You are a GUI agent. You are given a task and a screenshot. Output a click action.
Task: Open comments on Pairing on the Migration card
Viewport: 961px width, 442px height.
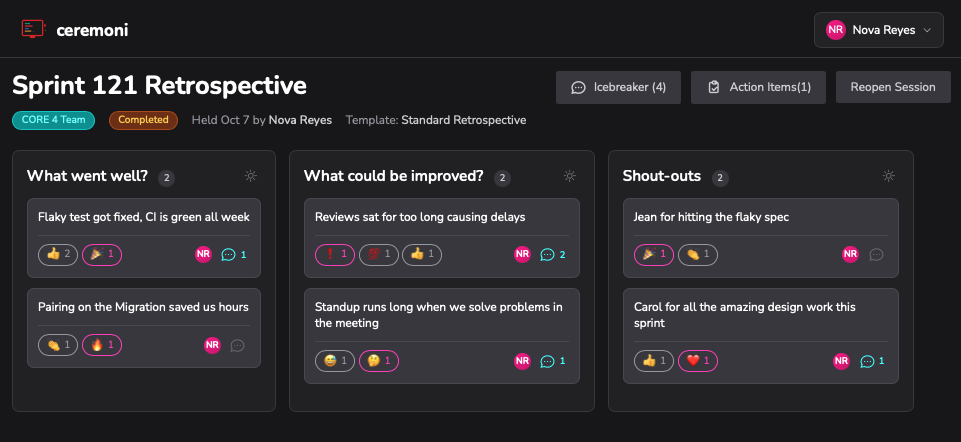click(237, 346)
